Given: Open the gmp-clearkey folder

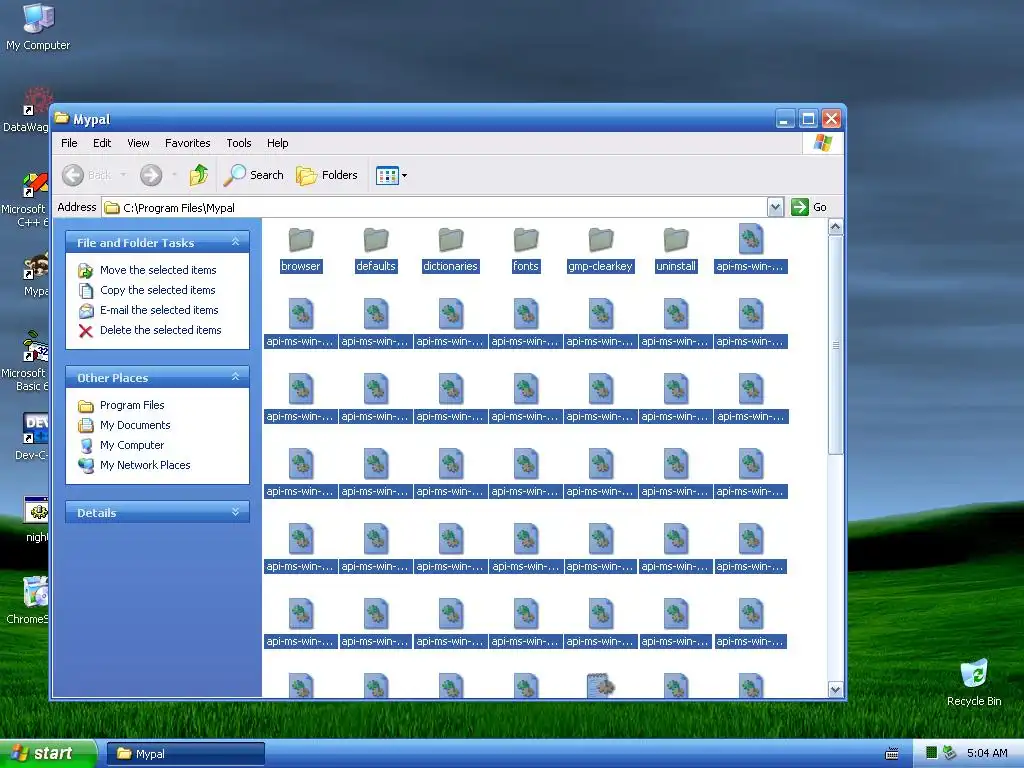Looking at the screenshot, I should pyautogui.click(x=600, y=249).
